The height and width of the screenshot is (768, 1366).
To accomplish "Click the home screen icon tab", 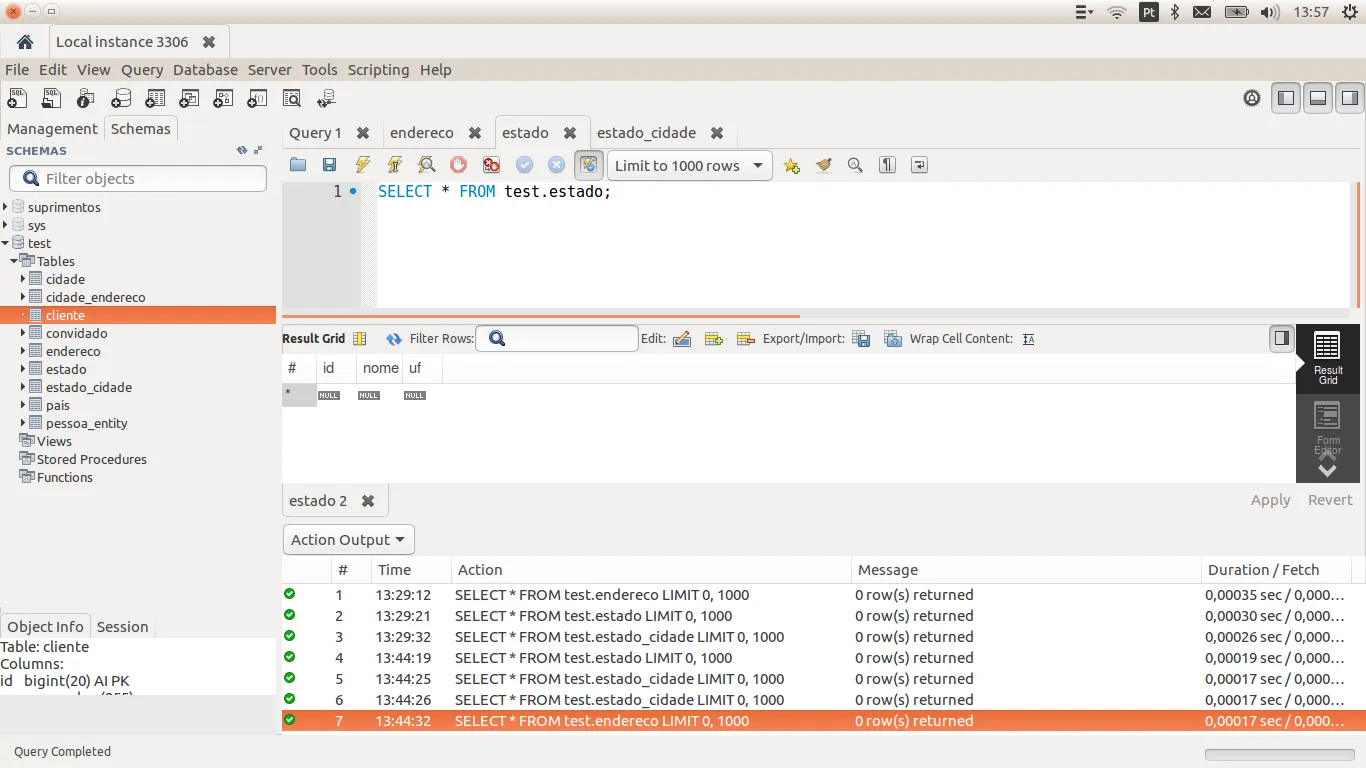I will pos(25,42).
